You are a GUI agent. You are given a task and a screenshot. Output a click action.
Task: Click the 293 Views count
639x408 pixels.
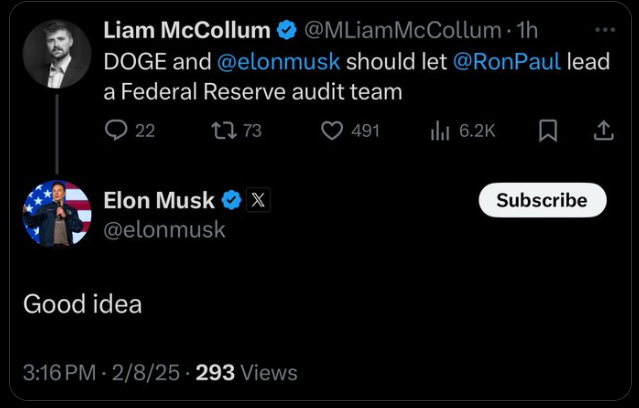pos(247,373)
